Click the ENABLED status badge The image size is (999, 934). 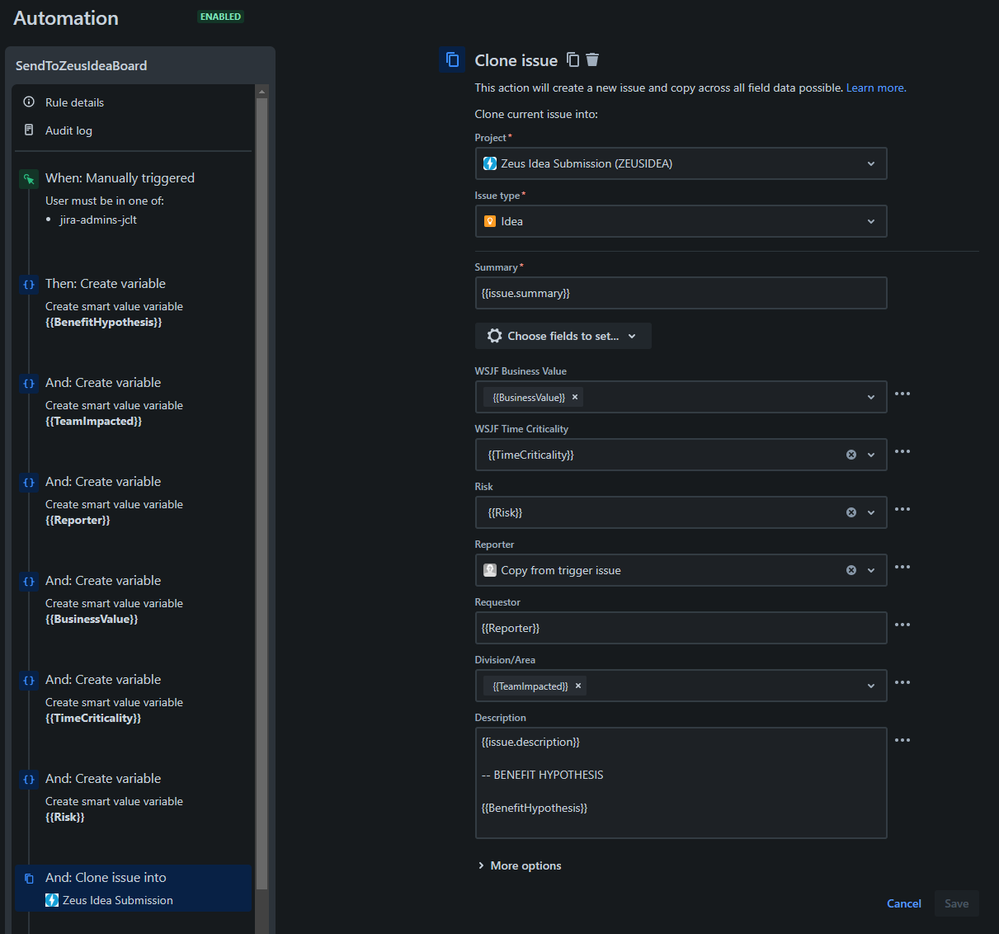pos(220,17)
